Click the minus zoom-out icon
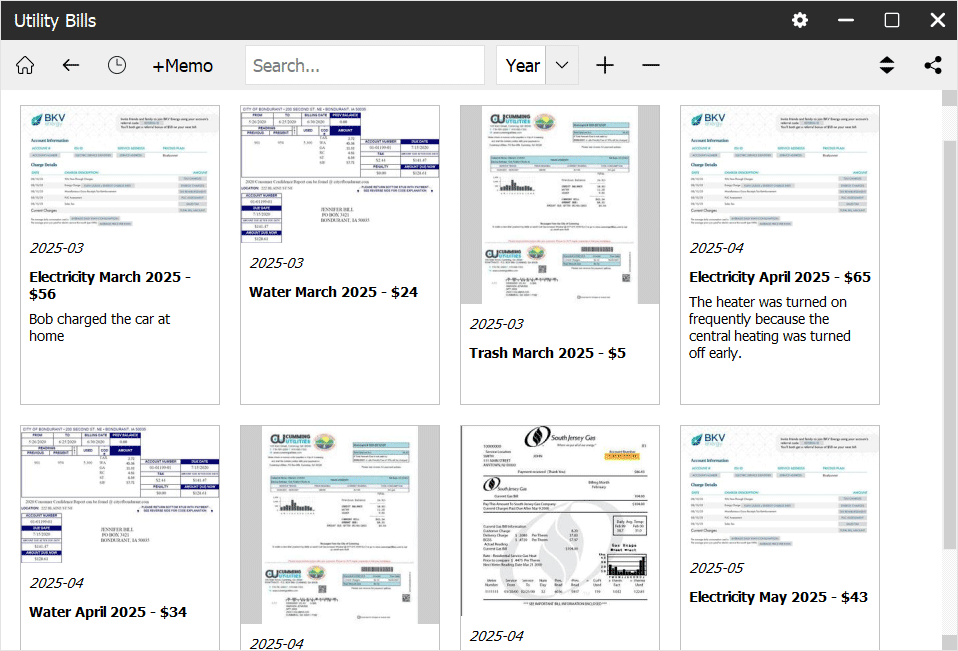This screenshot has height=651, width=958. point(651,65)
